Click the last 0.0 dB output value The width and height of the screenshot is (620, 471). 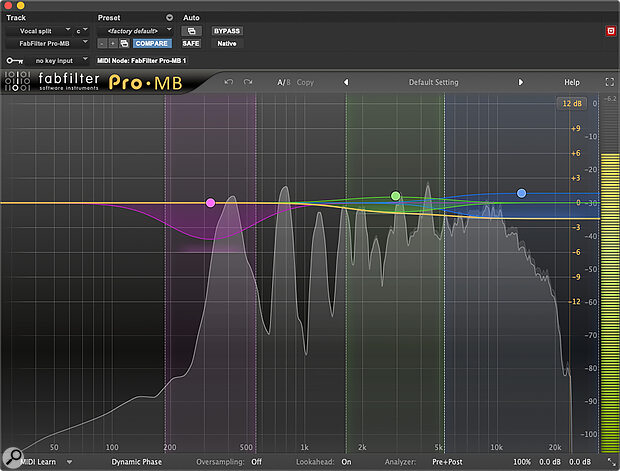point(580,462)
